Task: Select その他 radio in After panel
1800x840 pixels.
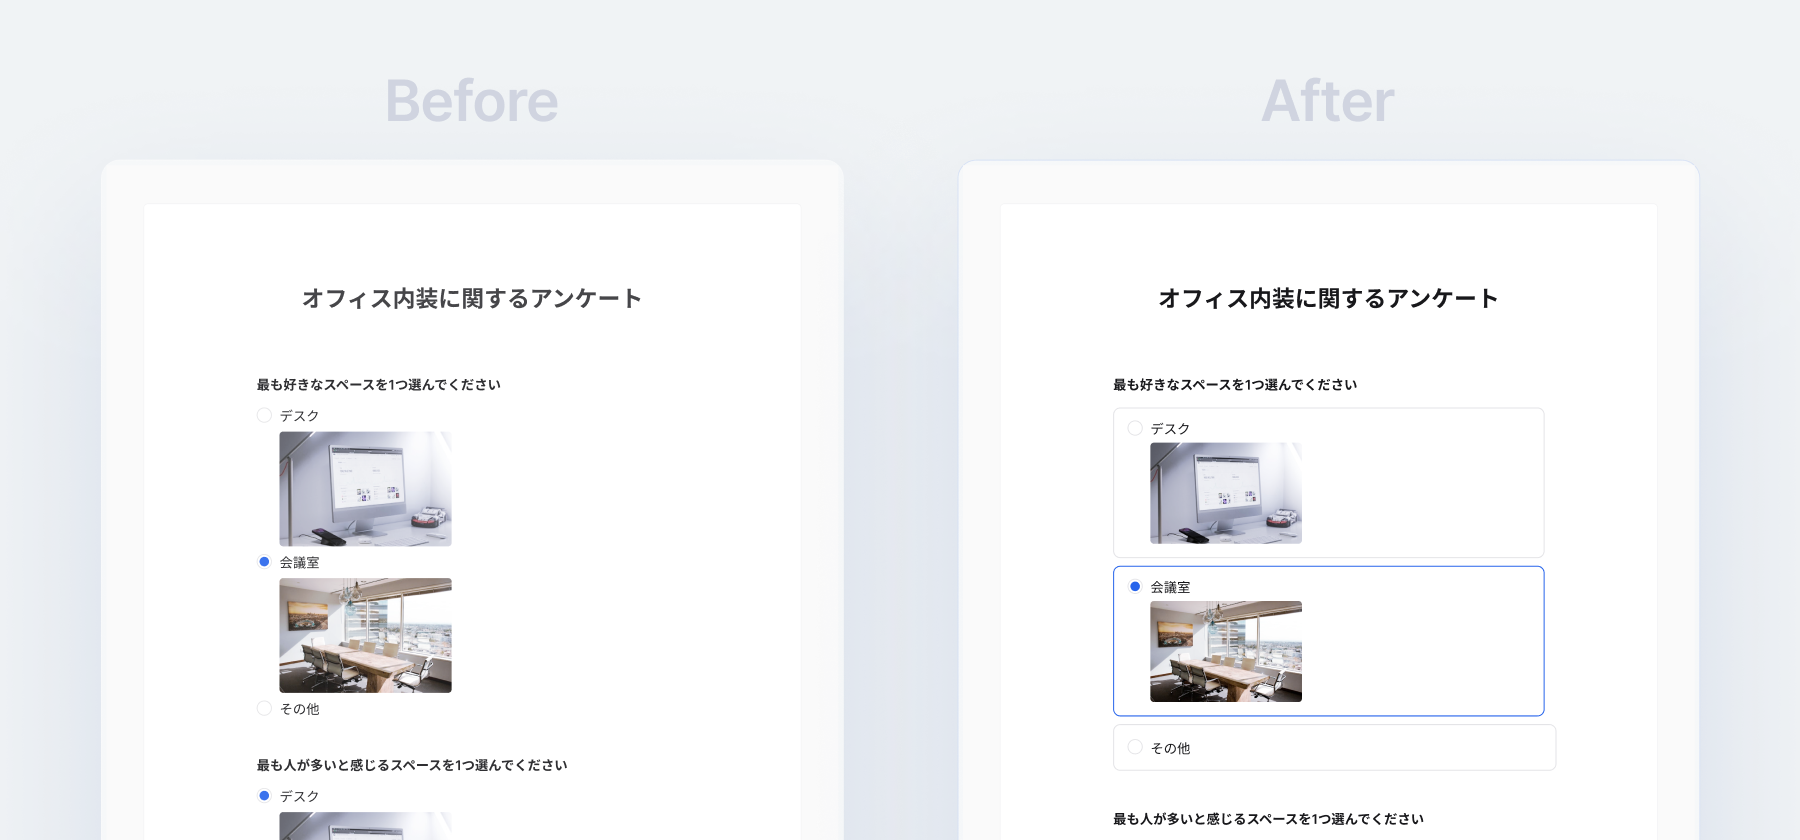Action: pos(1135,747)
